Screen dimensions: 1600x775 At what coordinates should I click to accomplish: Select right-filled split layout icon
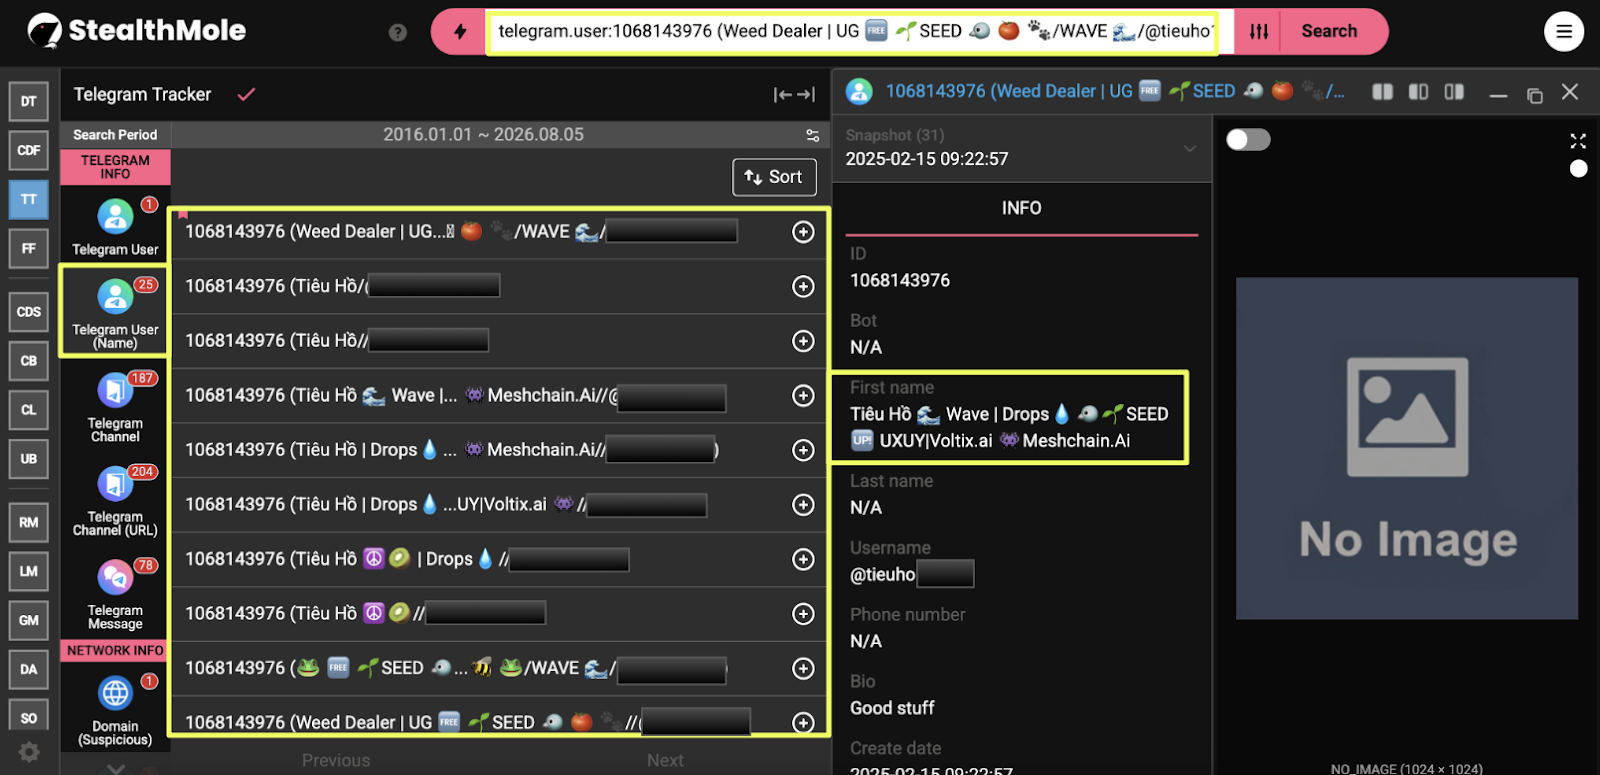[1455, 92]
